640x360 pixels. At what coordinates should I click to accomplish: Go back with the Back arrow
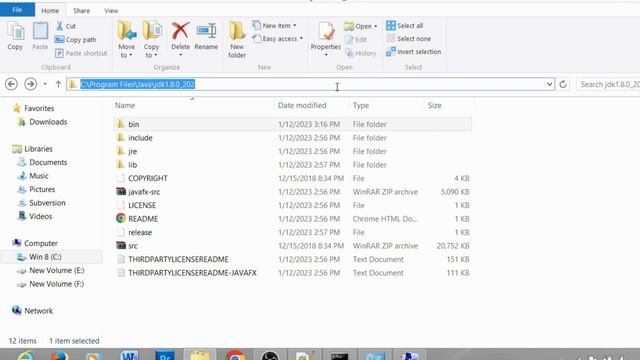pos(11,84)
